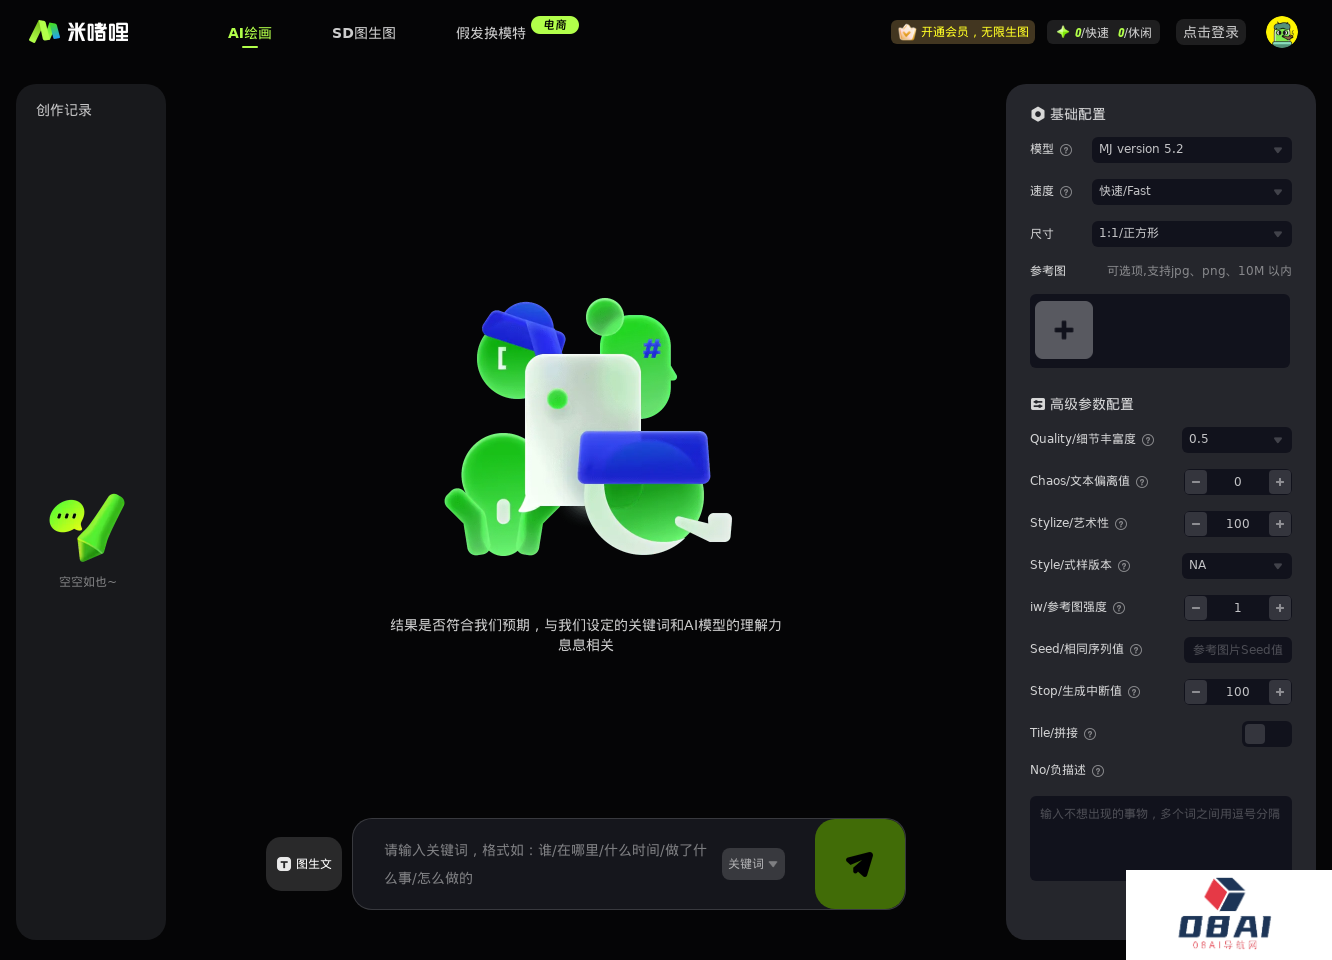The width and height of the screenshot is (1332, 960).
Task: Increase the Stylize/艺术性 value
Action: point(1279,523)
